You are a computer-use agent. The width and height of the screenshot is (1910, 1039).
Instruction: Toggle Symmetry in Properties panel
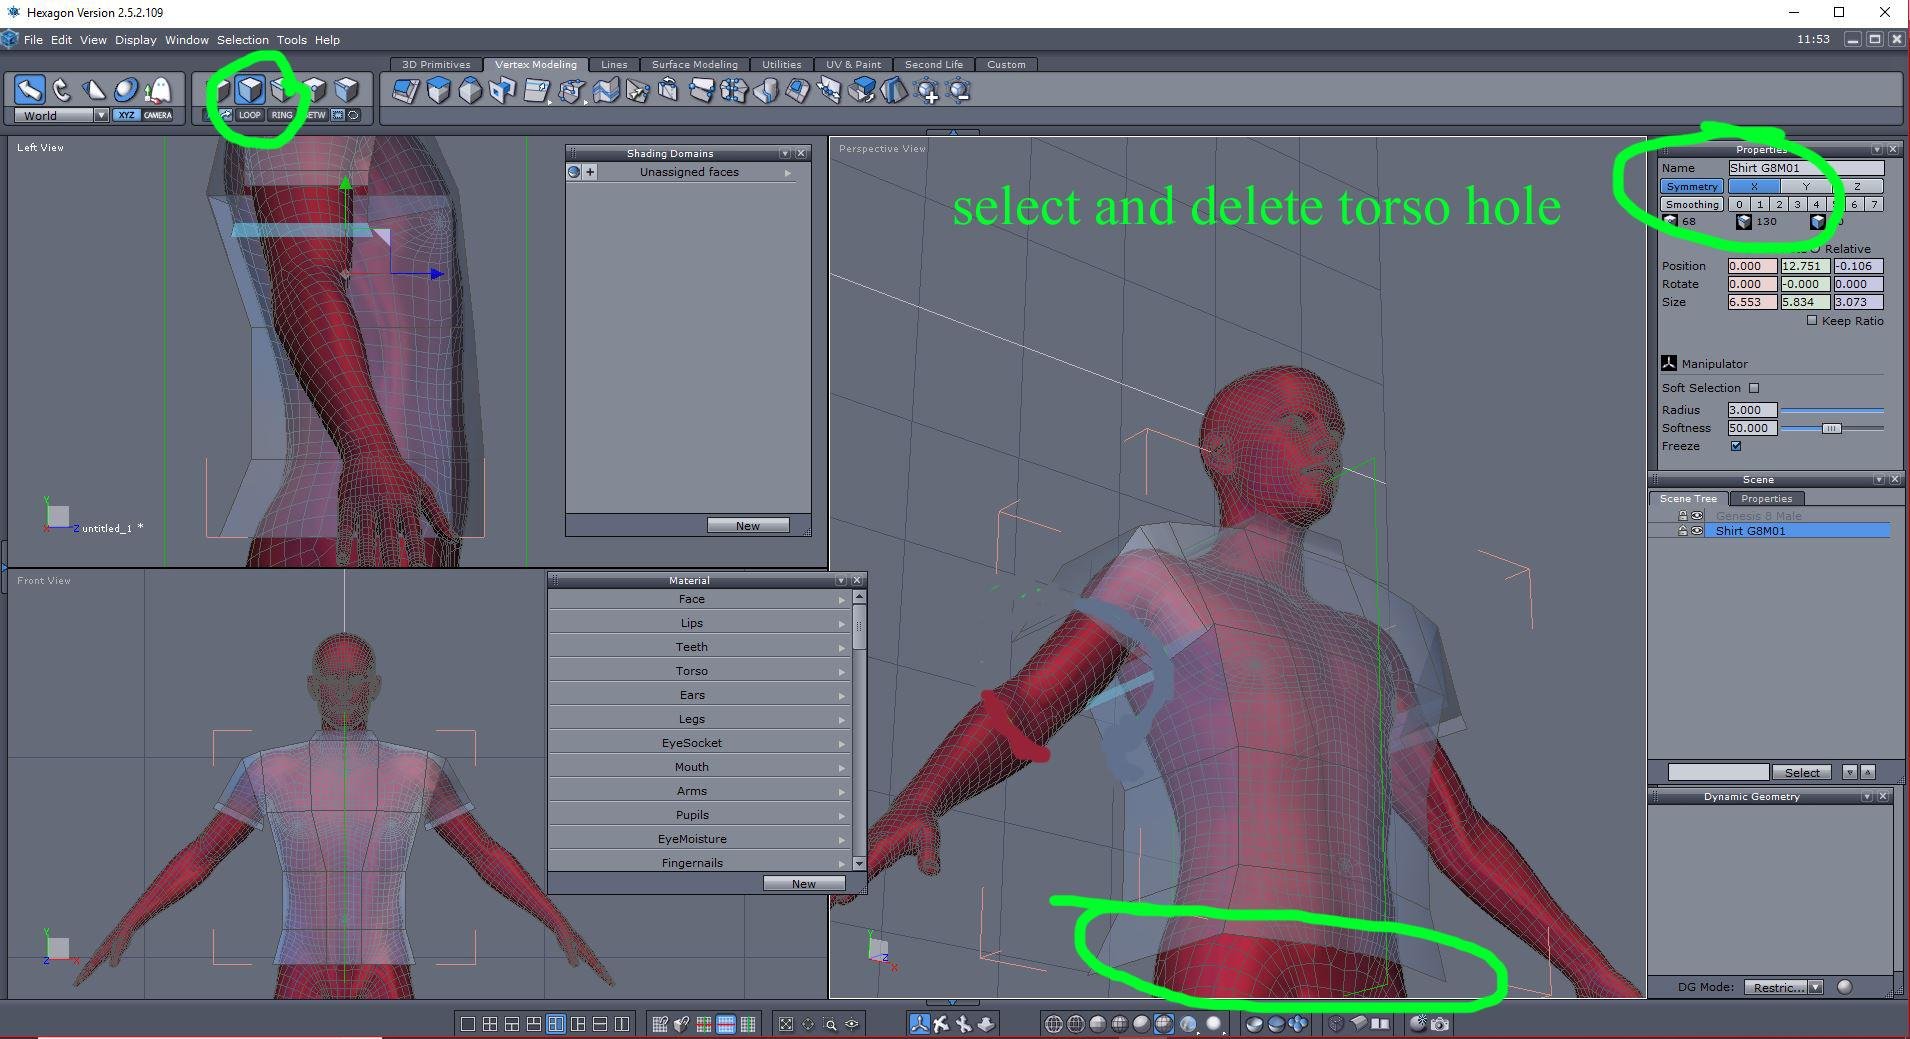(x=1692, y=186)
